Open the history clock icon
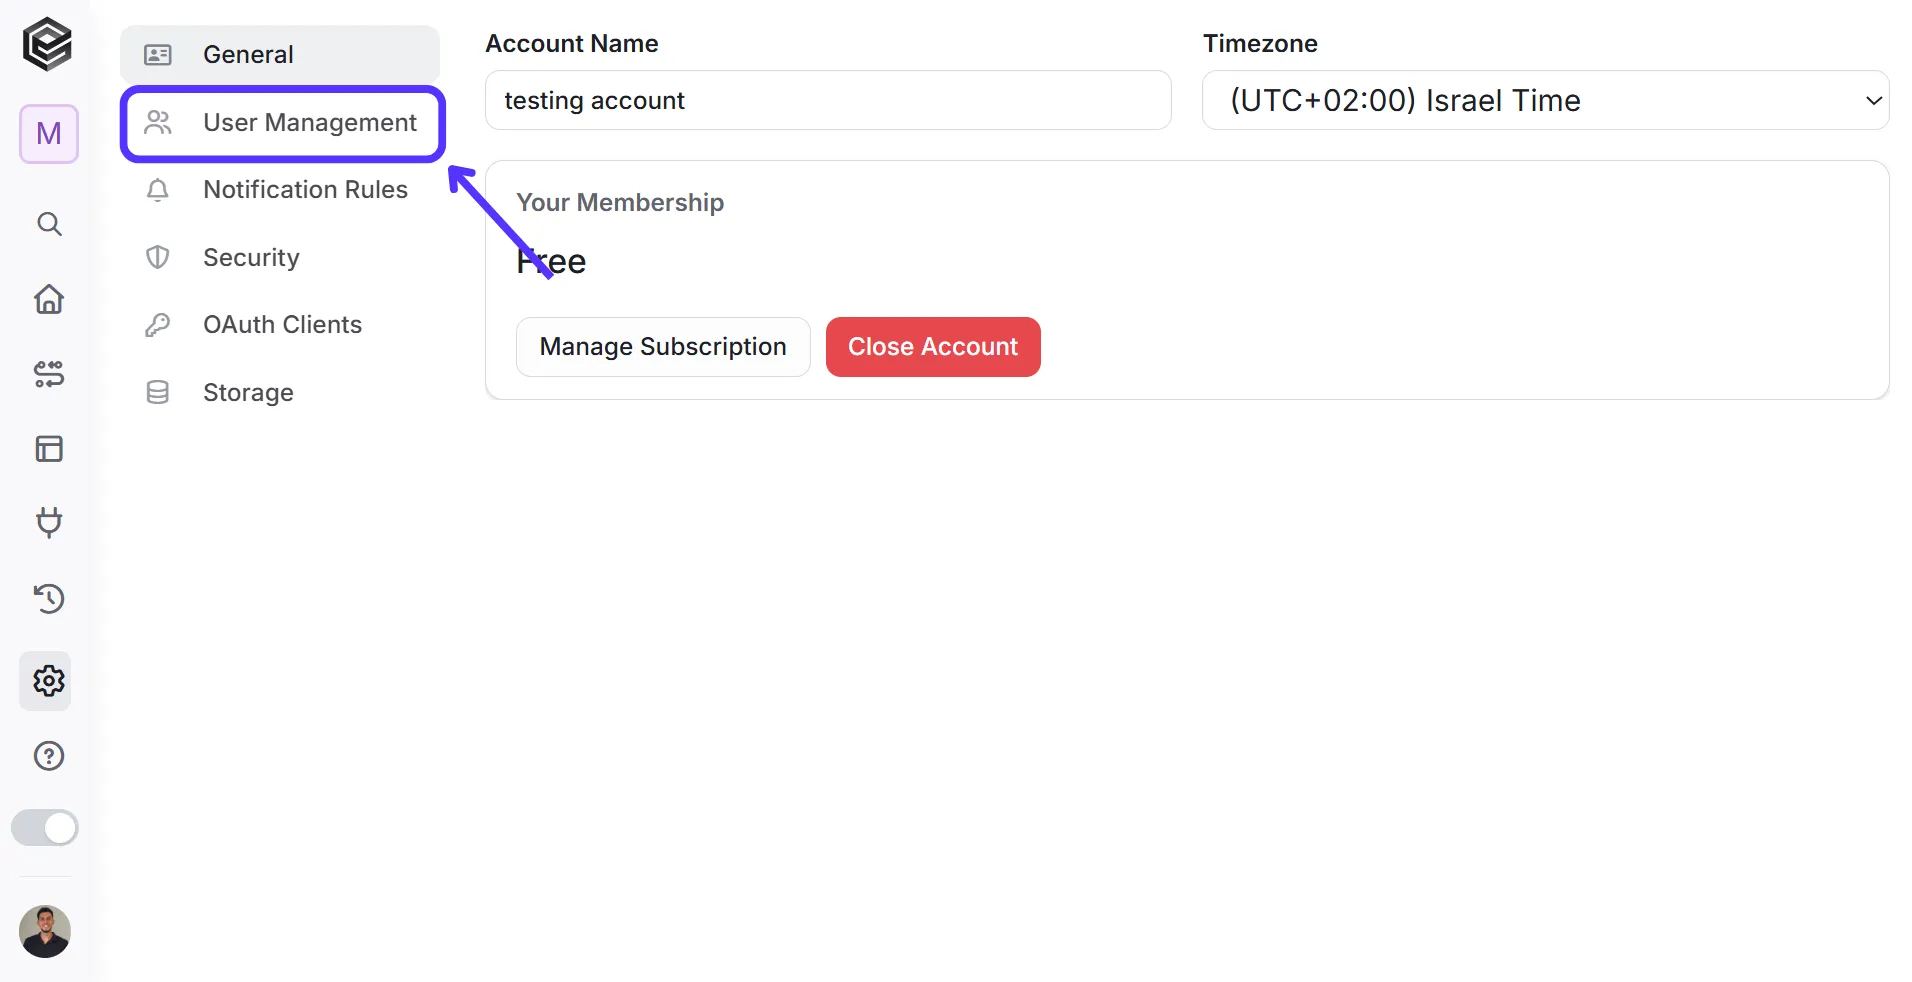Screen dimensions: 1912x982 49,598
